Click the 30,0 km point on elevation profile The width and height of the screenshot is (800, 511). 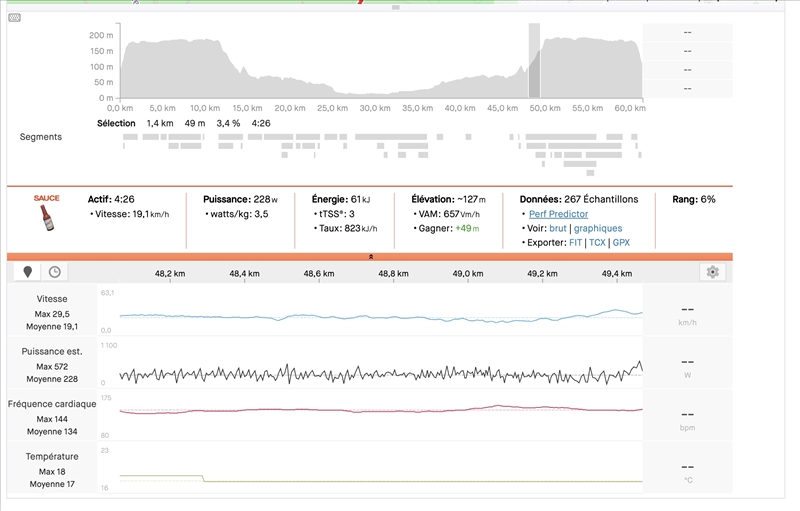click(375, 95)
